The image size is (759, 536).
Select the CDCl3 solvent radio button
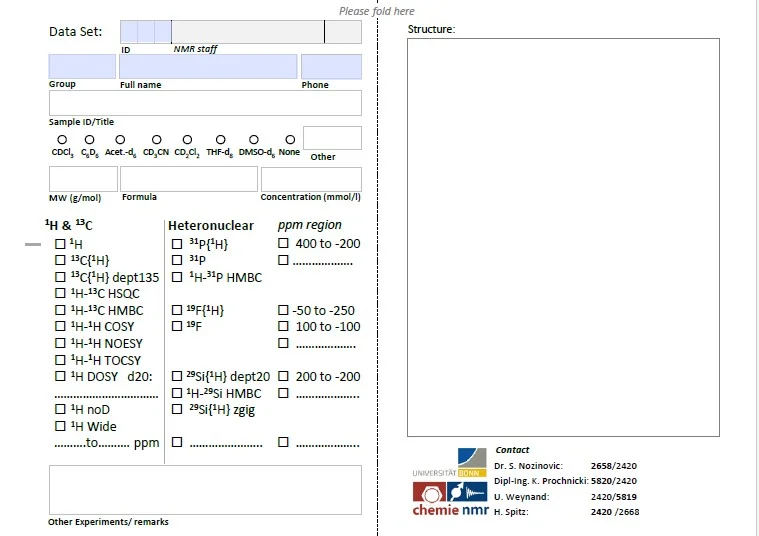click(62, 140)
